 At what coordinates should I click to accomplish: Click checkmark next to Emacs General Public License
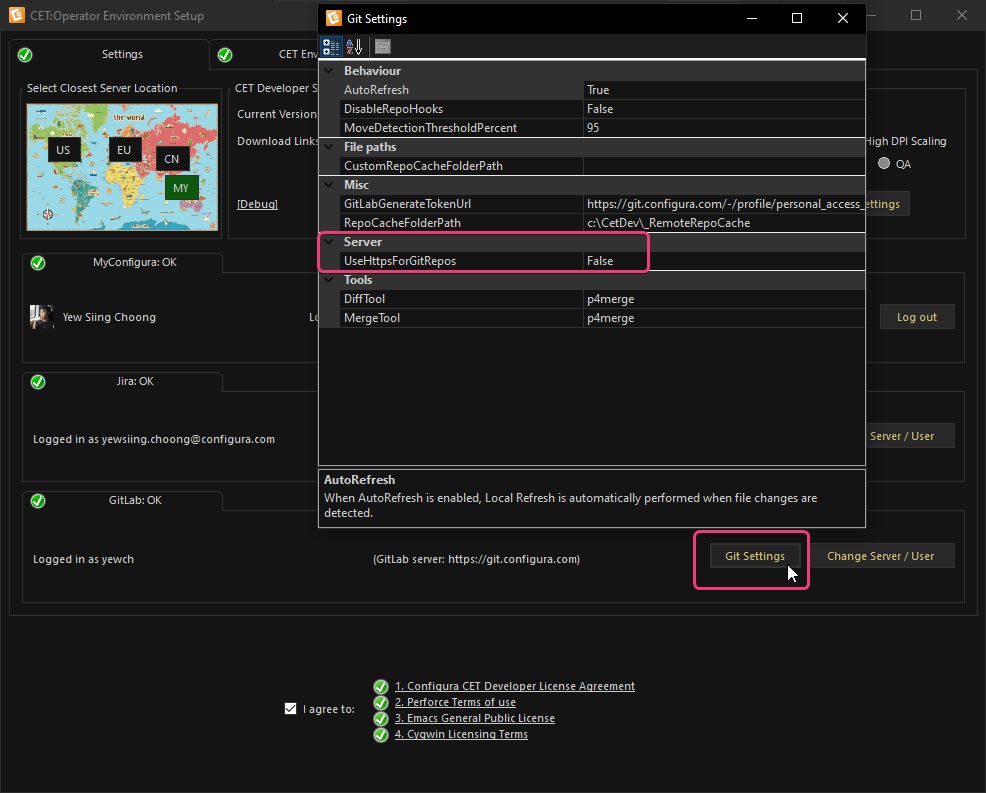(380, 718)
